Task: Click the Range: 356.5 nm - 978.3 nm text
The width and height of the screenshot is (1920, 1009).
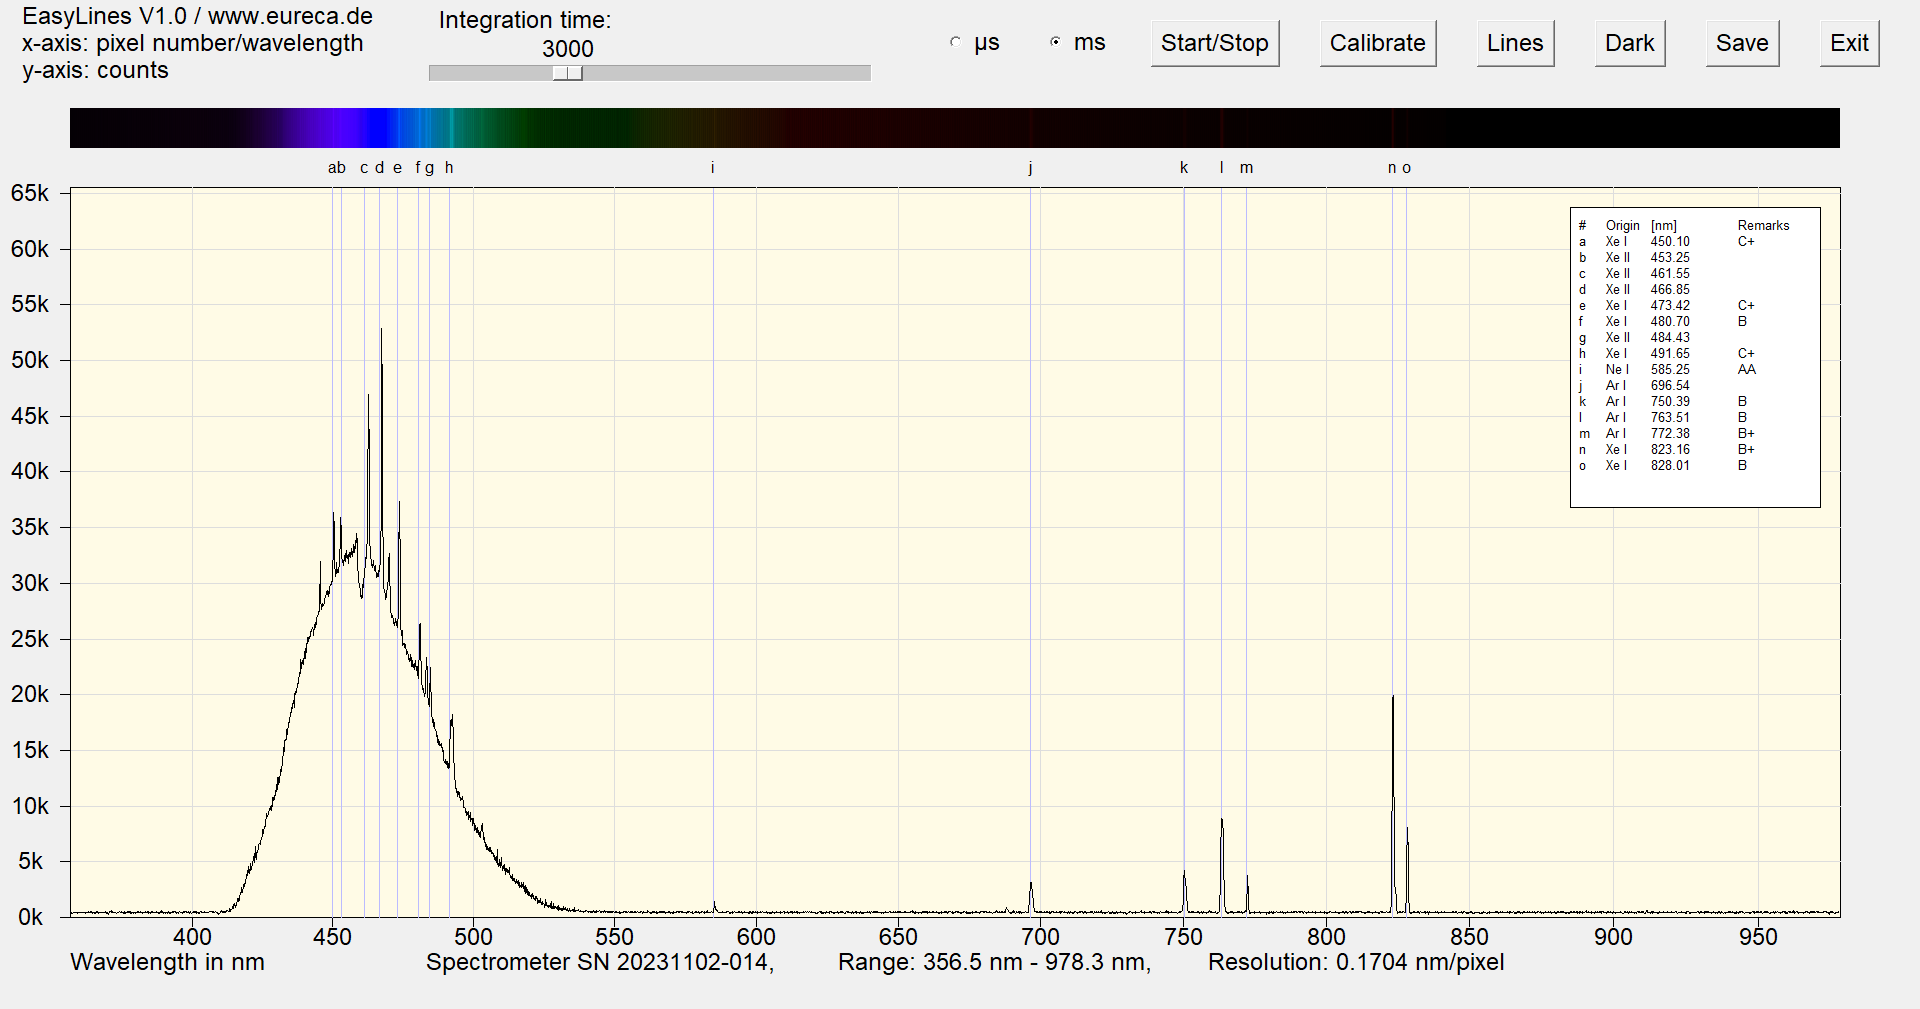Action: point(994,962)
